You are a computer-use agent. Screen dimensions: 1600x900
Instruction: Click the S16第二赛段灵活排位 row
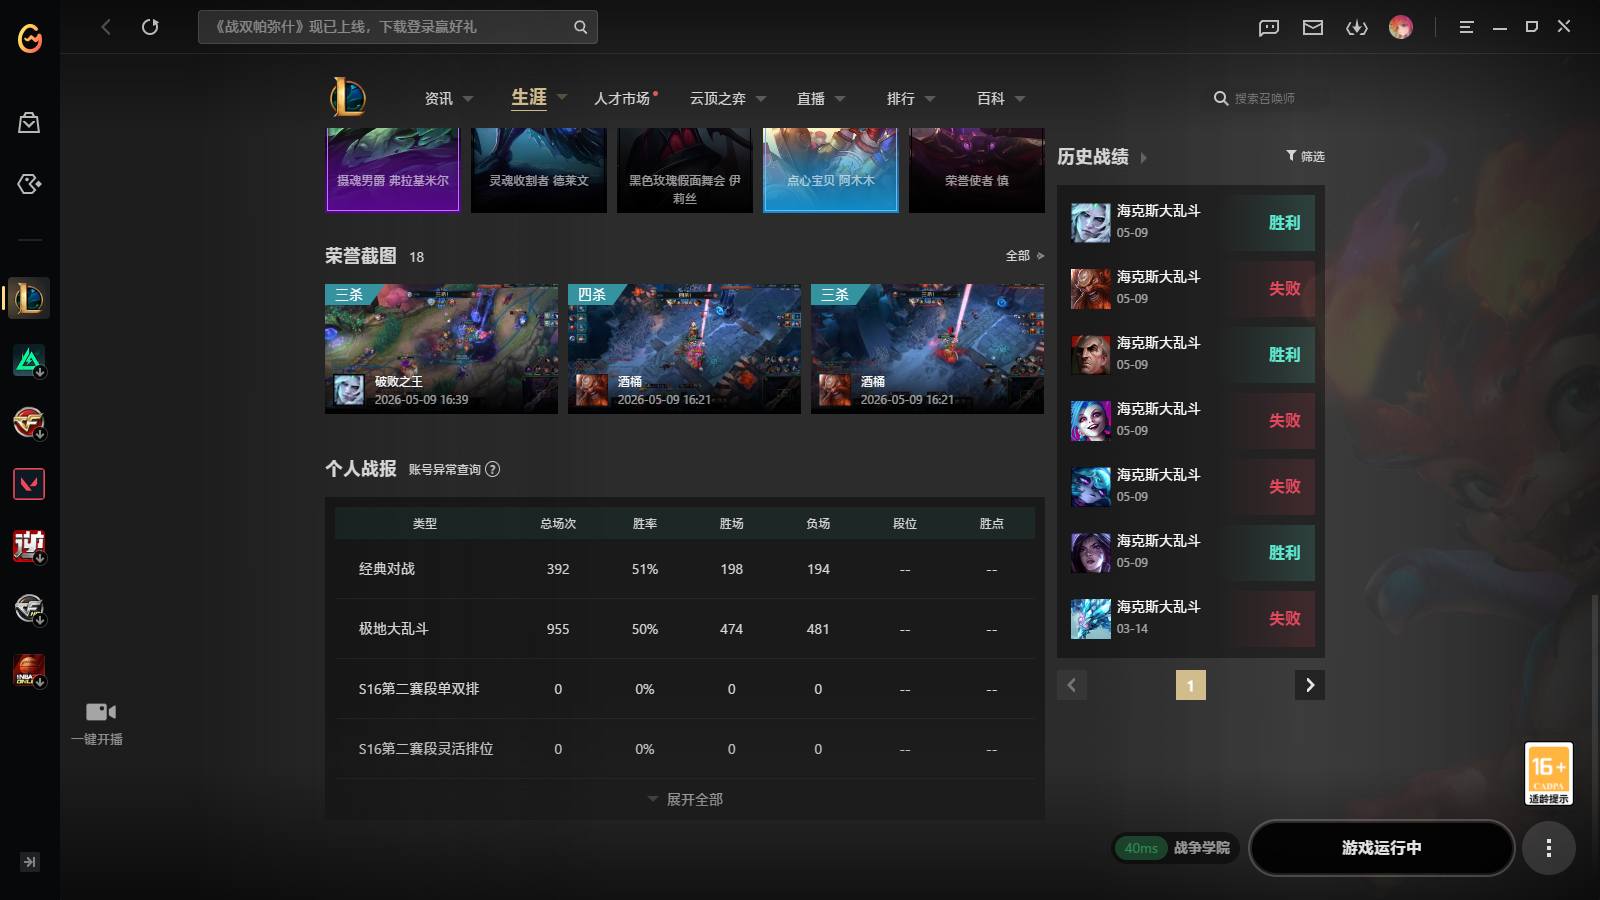click(x=685, y=749)
